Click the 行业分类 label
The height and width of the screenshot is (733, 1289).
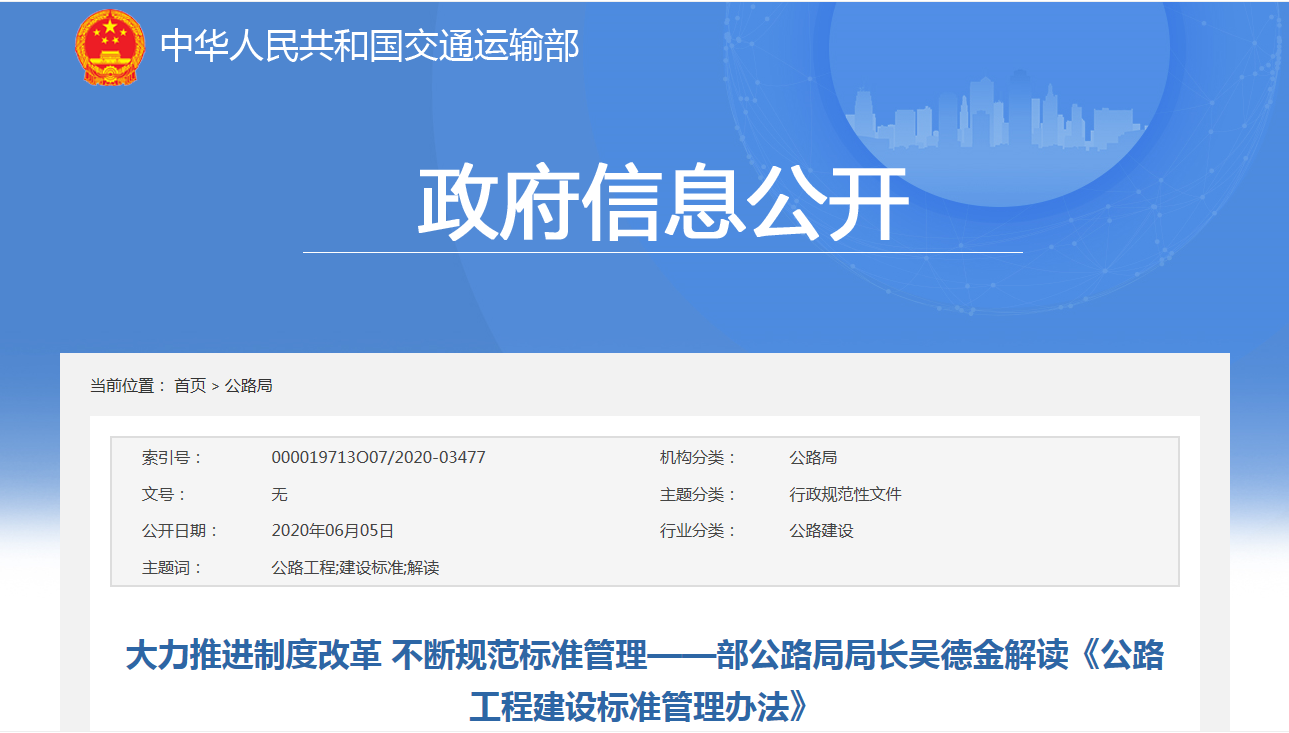pyautogui.click(x=697, y=531)
